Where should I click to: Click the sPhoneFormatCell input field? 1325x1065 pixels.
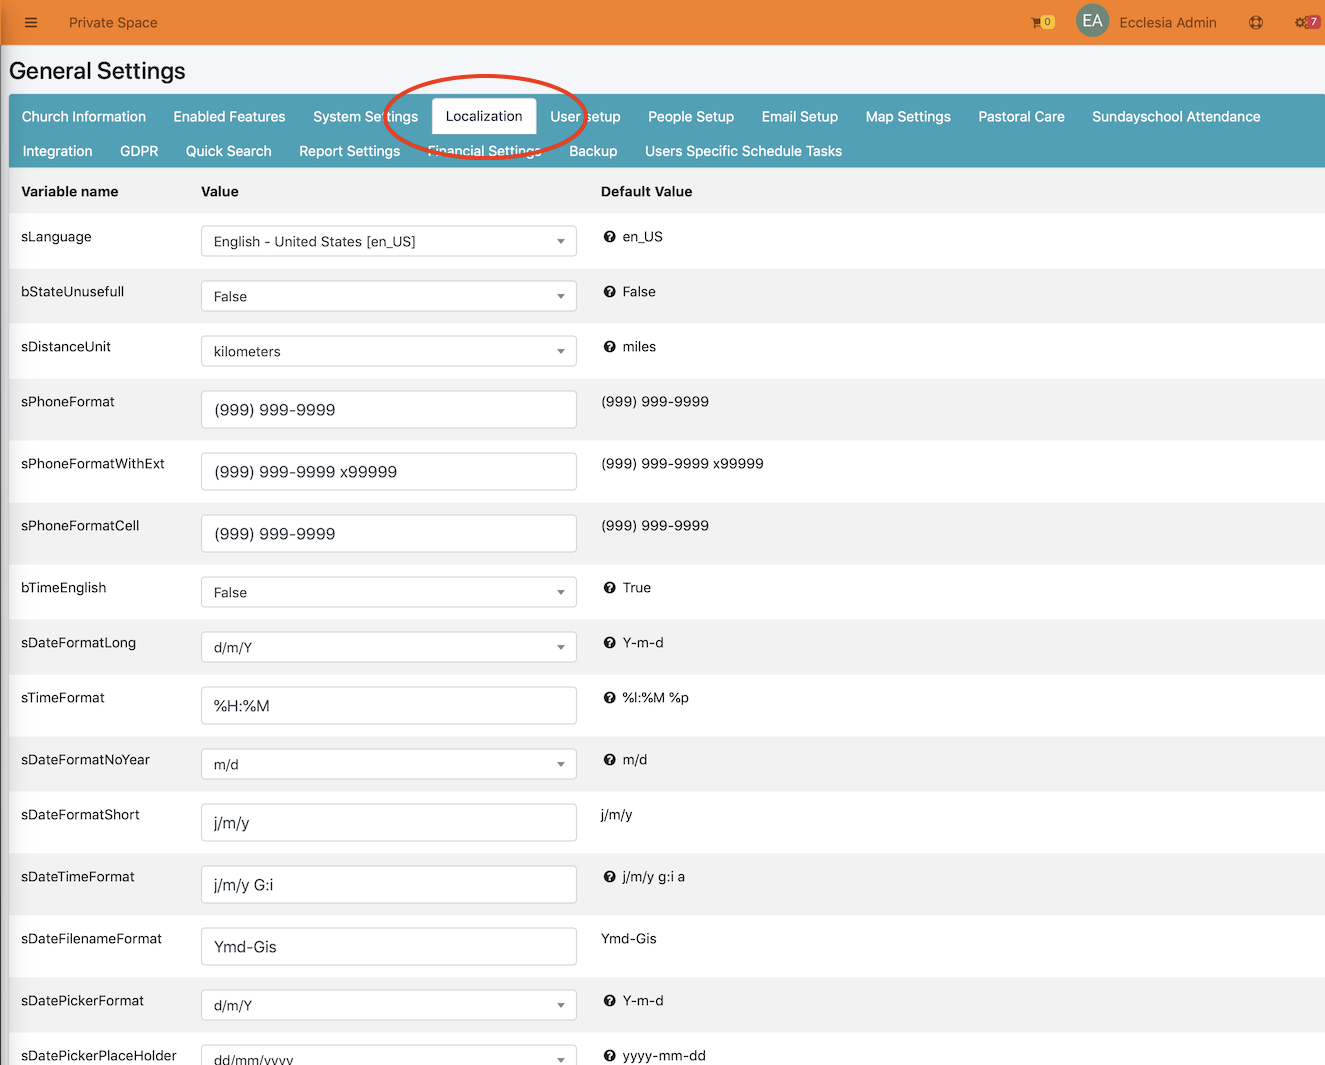(388, 534)
